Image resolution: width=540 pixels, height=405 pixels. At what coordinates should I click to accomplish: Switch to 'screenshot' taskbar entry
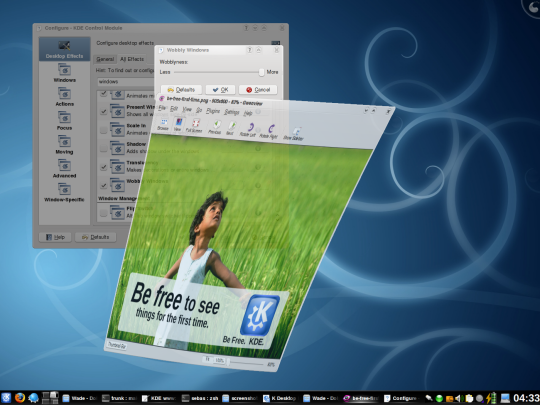click(x=240, y=398)
